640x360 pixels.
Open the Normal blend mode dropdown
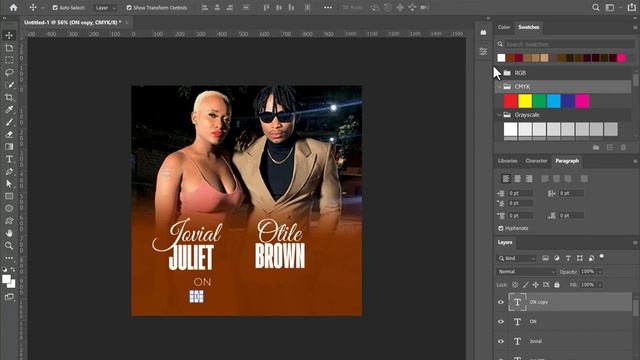click(x=526, y=272)
